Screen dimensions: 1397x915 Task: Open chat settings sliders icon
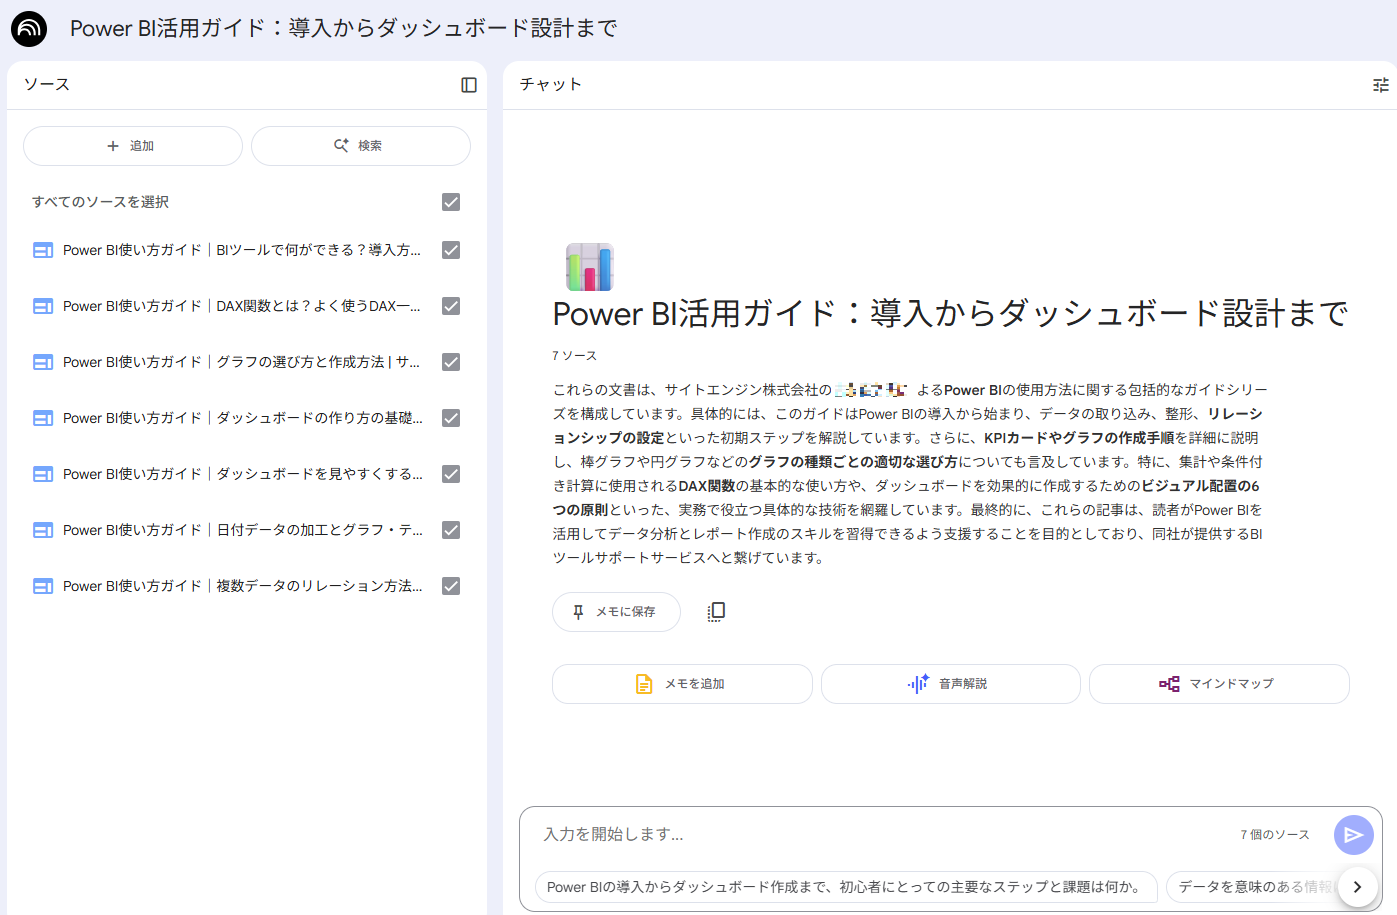pyautogui.click(x=1381, y=85)
